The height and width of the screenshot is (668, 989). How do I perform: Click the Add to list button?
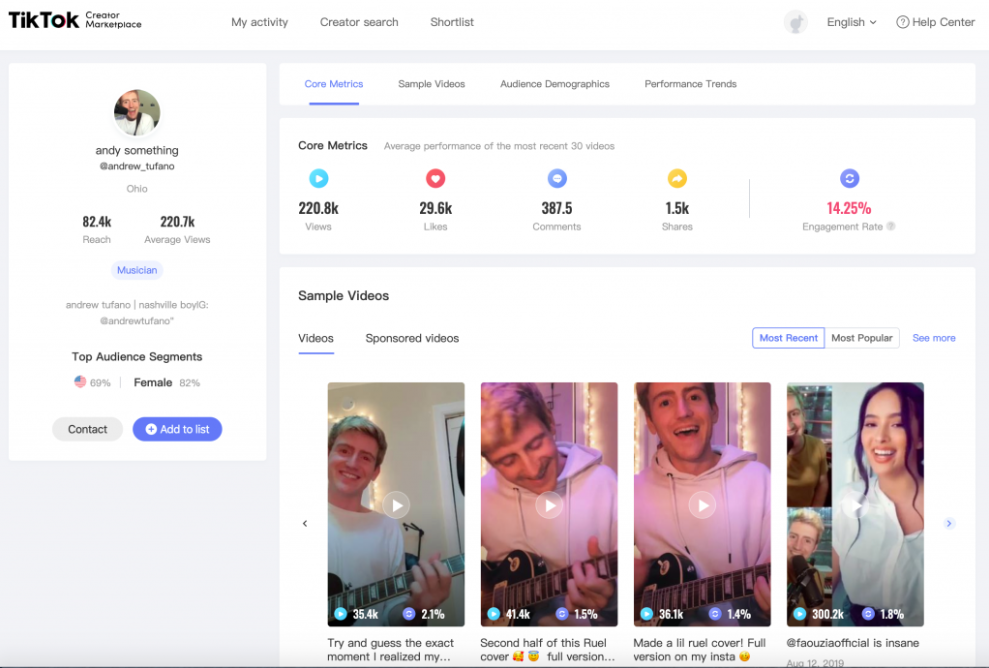[177, 429]
